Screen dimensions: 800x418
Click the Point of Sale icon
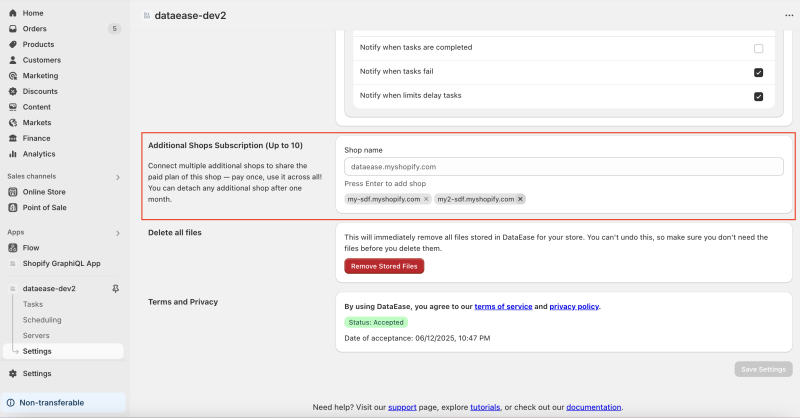pos(13,208)
